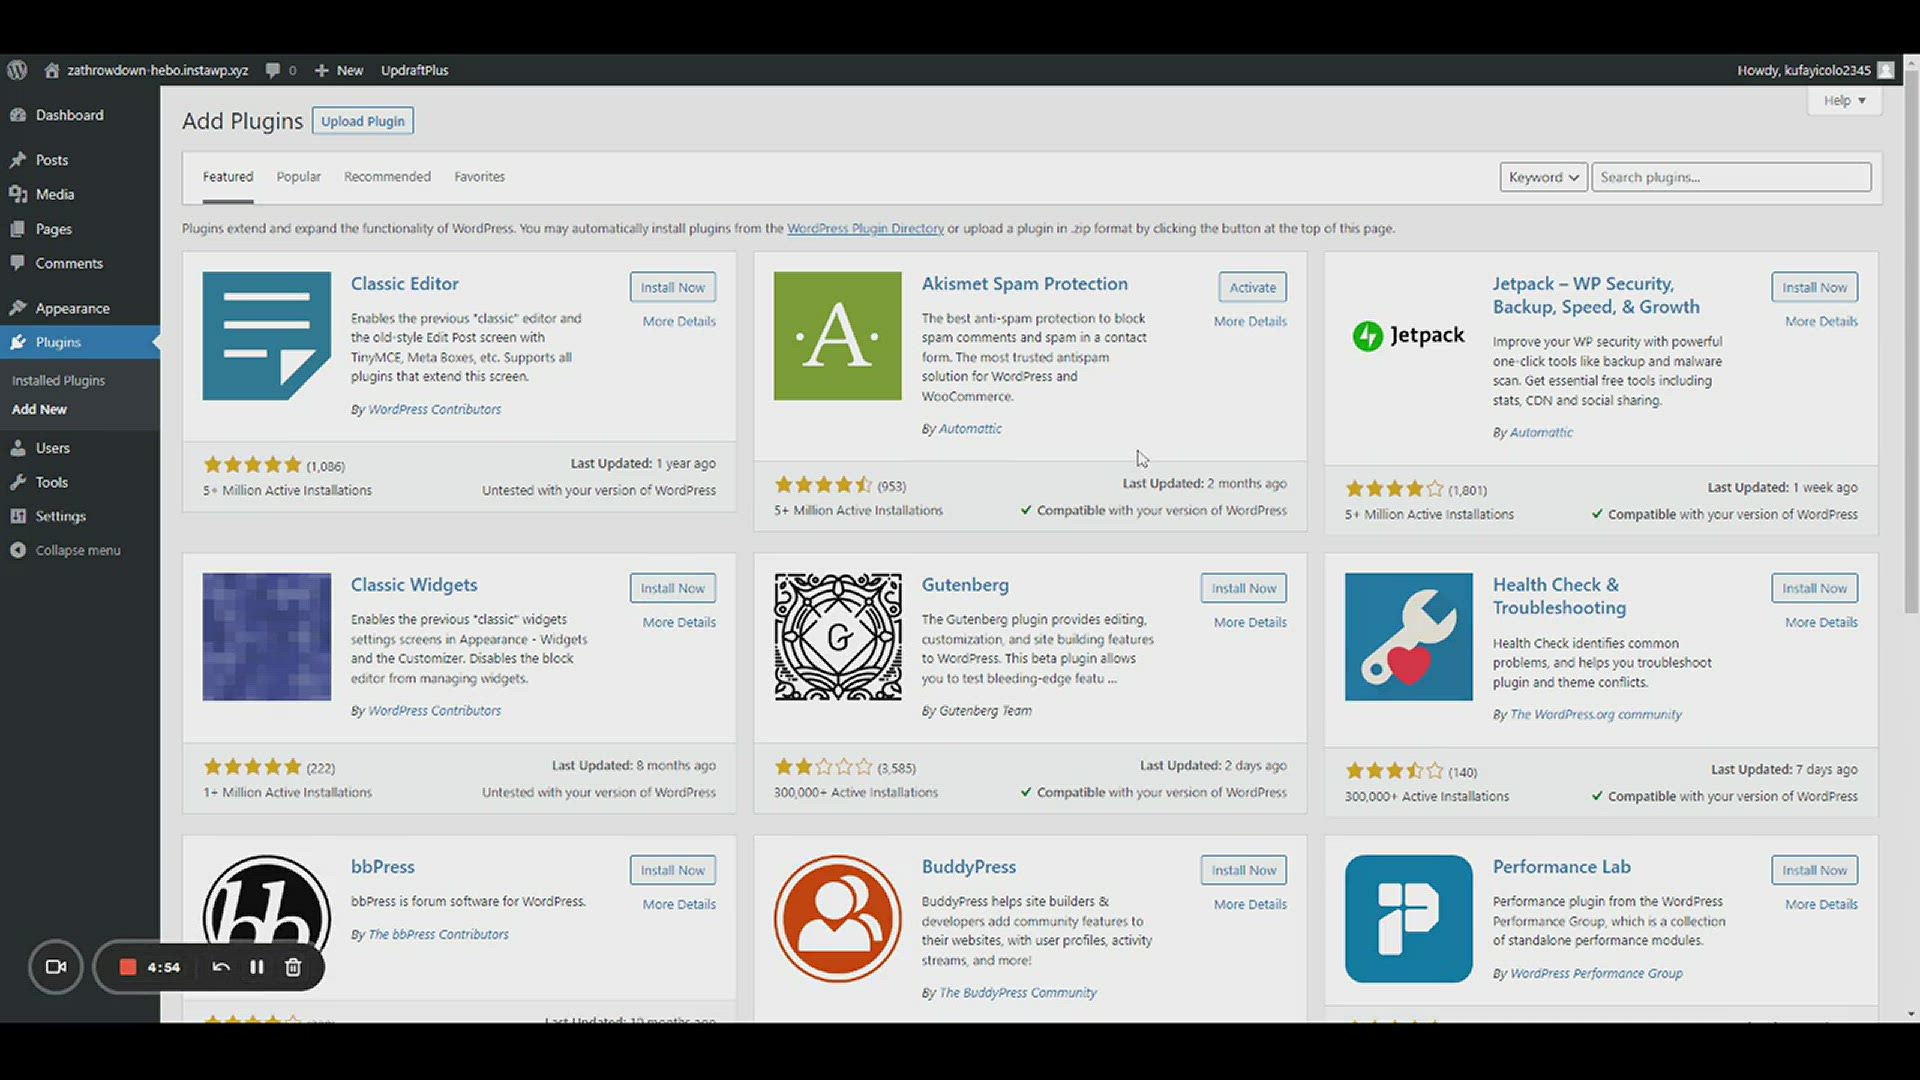Screen dimensions: 1920x1080
Task: Open More Details for Gutenberg
Action: pos(1250,623)
